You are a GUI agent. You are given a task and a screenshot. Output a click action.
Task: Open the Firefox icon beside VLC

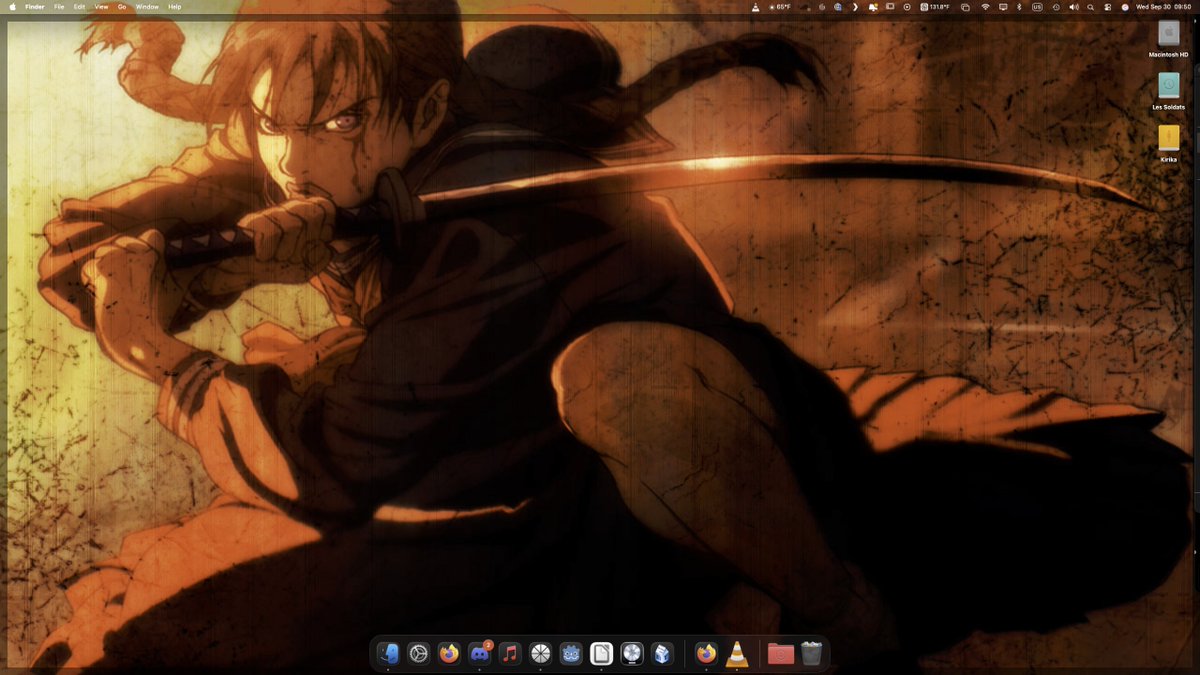coord(707,654)
